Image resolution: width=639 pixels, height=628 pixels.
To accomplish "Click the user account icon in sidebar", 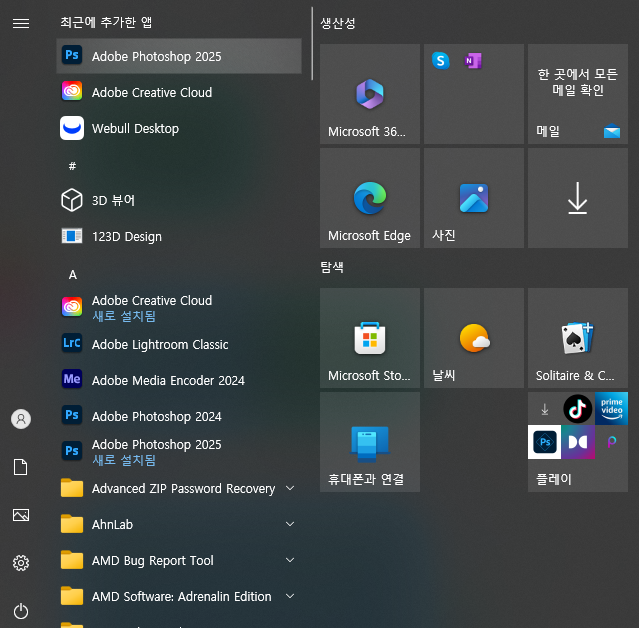I will (x=21, y=419).
